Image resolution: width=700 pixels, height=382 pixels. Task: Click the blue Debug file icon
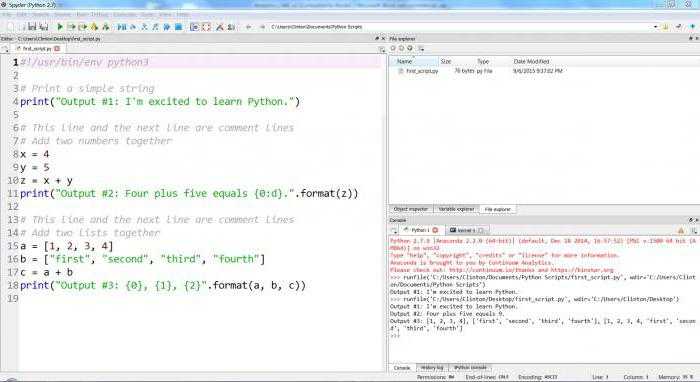pos(121,27)
